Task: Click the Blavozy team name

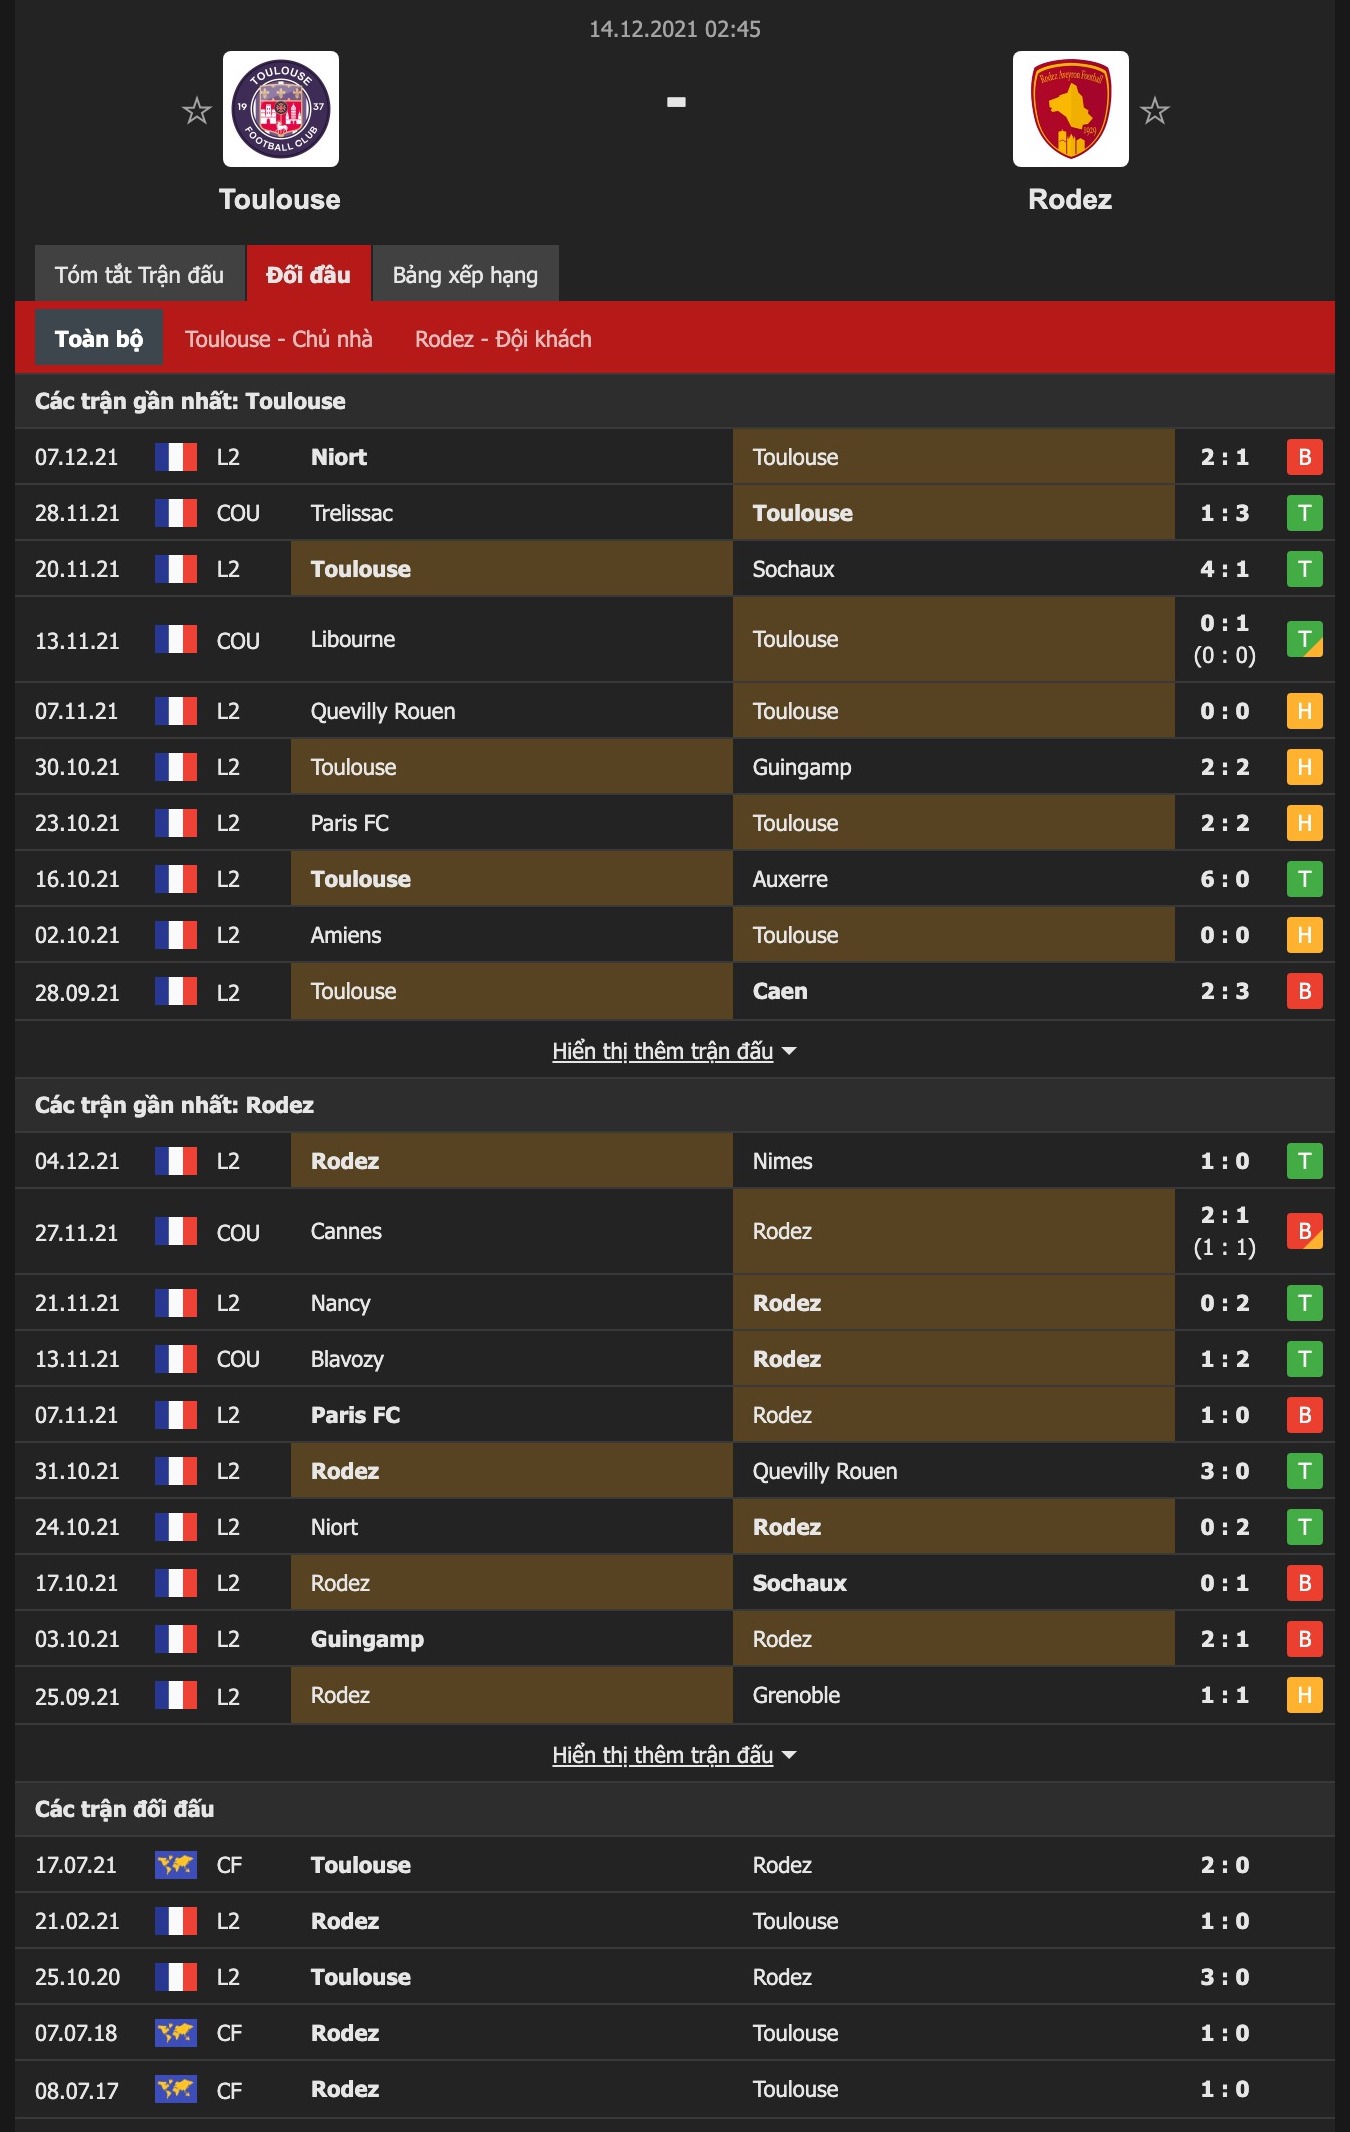Action: [x=347, y=1359]
